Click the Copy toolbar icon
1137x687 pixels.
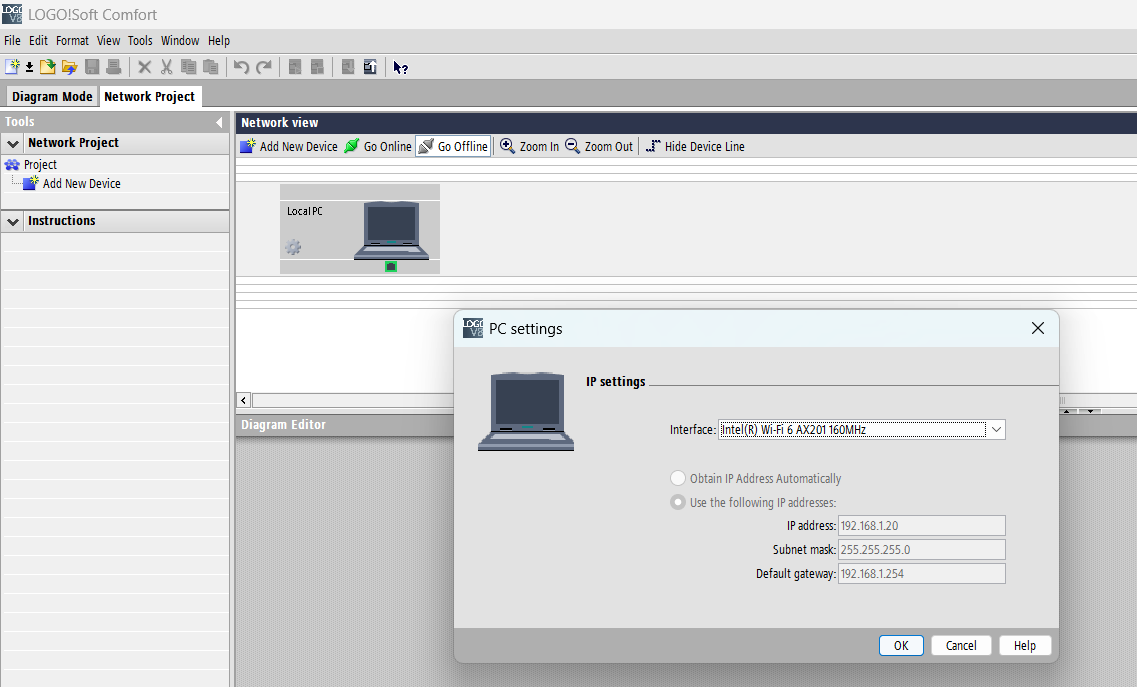pyautogui.click(x=189, y=67)
